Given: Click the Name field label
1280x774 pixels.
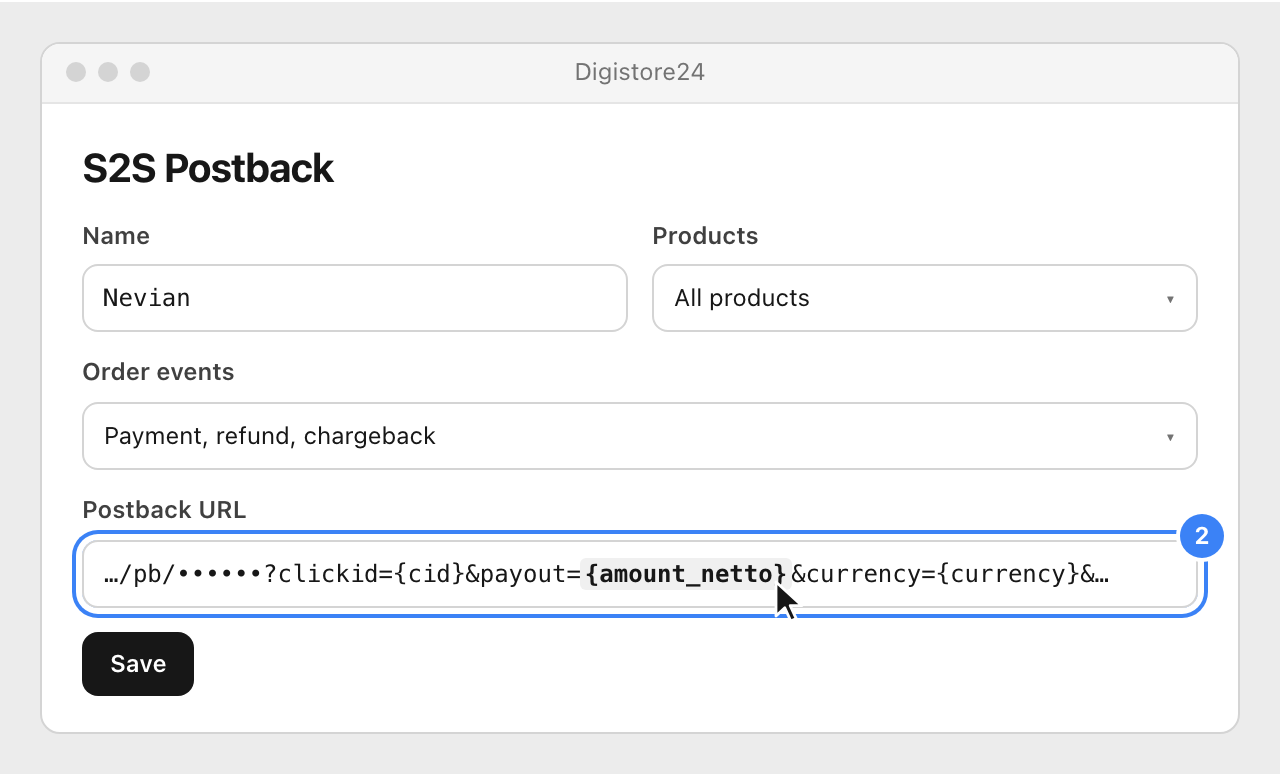Looking at the screenshot, I should coord(116,236).
